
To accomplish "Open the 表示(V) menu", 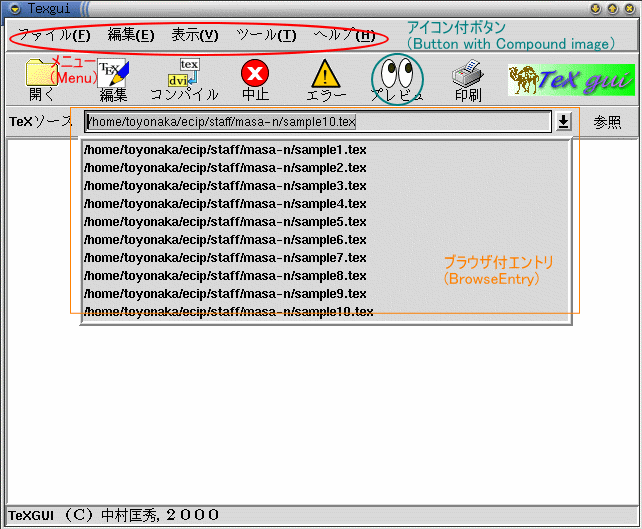I will 194,36.
